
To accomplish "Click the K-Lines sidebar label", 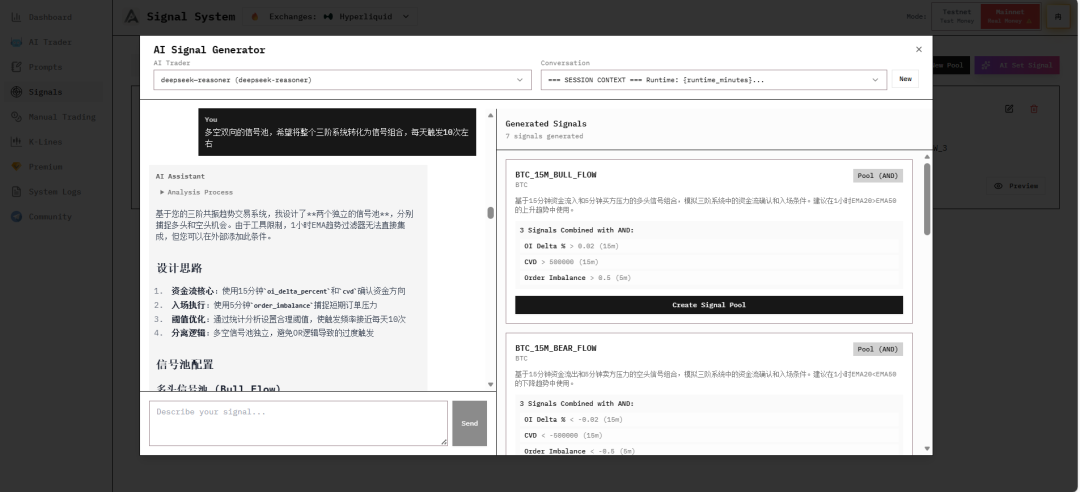I will pos(45,141).
